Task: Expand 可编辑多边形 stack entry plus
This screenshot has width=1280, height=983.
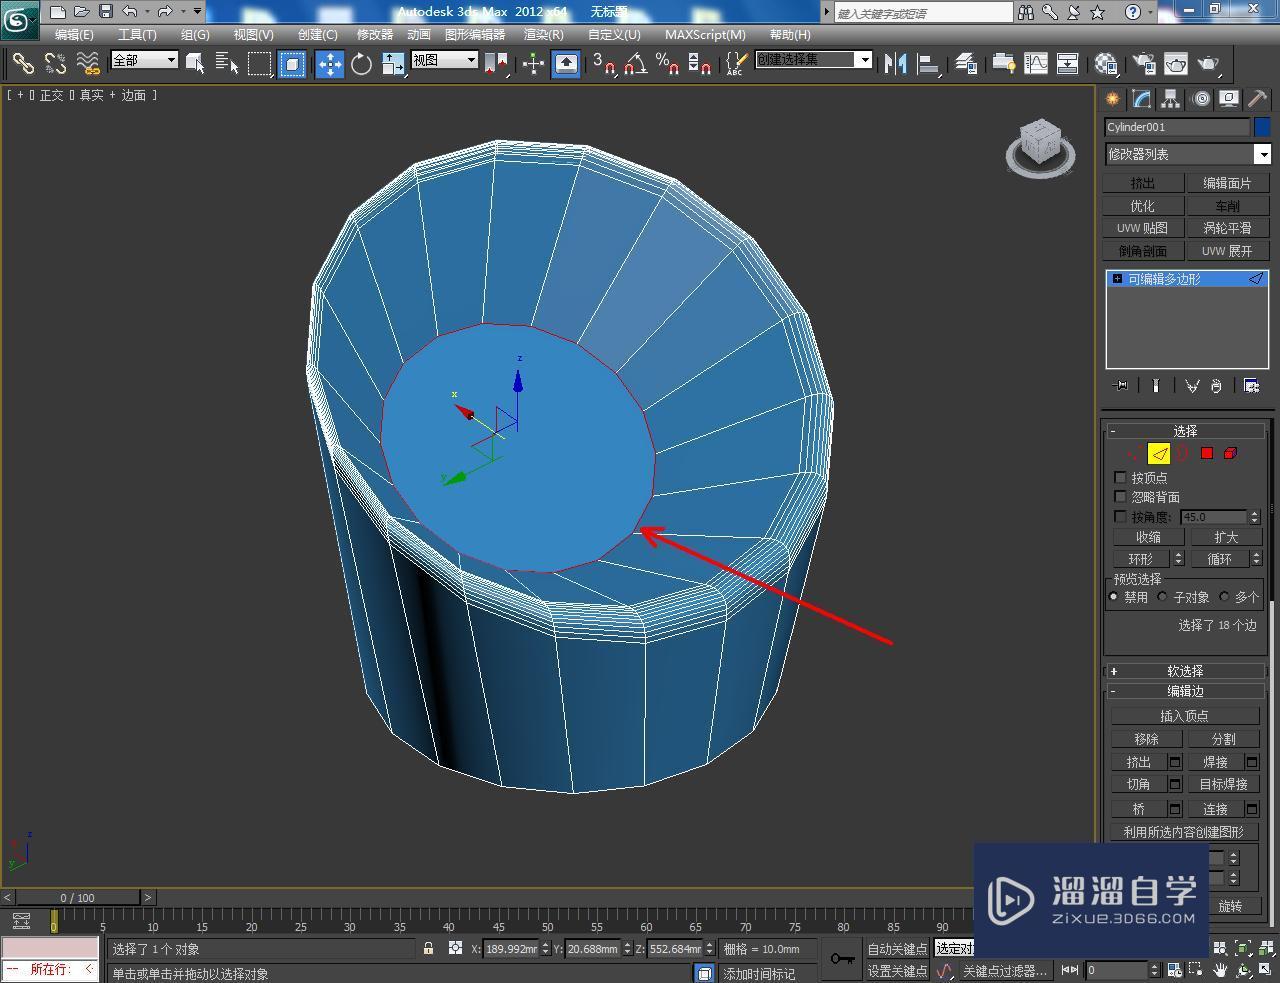Action: coord(1117,279)
